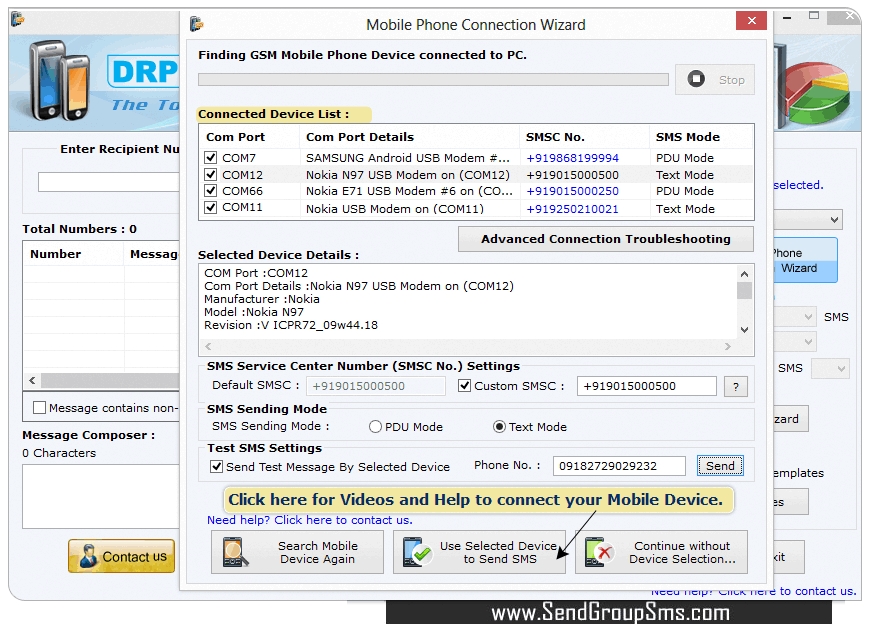
Task: Toggle the COM12 device checkbox
Action: (210, 175)
